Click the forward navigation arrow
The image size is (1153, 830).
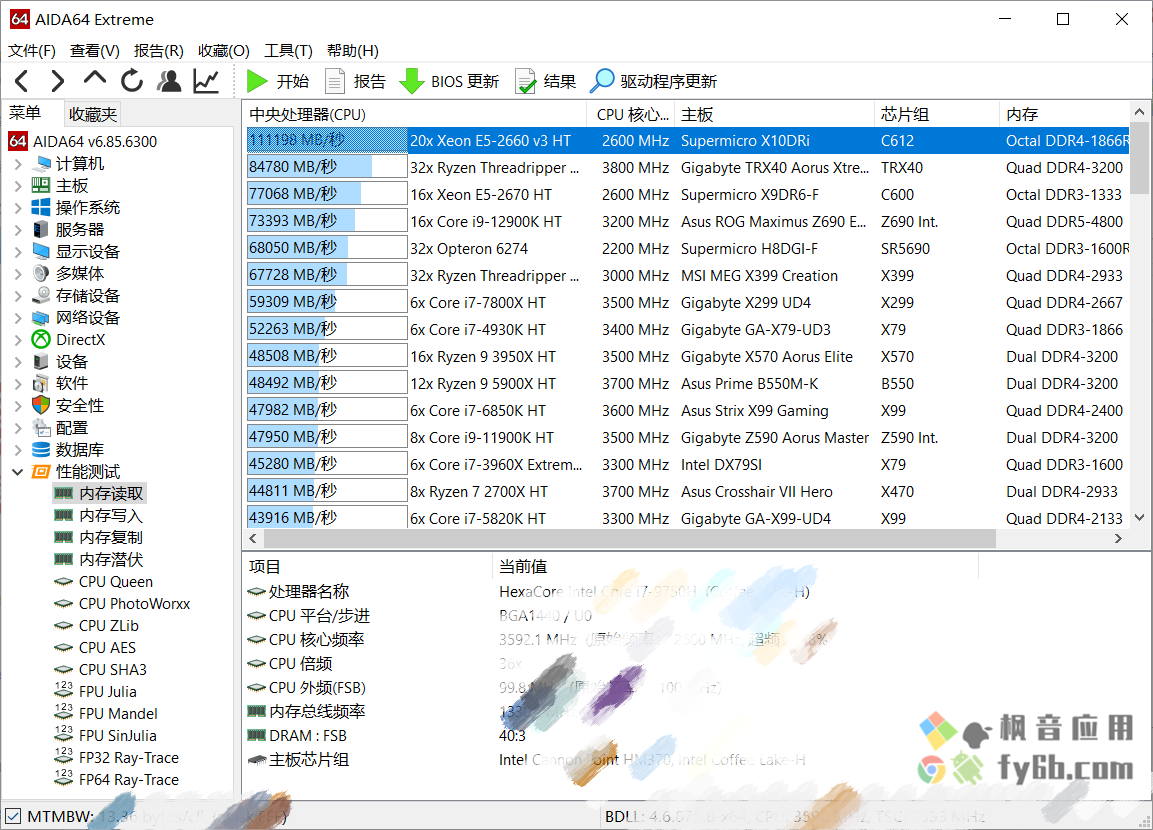[x=57, y=81]
